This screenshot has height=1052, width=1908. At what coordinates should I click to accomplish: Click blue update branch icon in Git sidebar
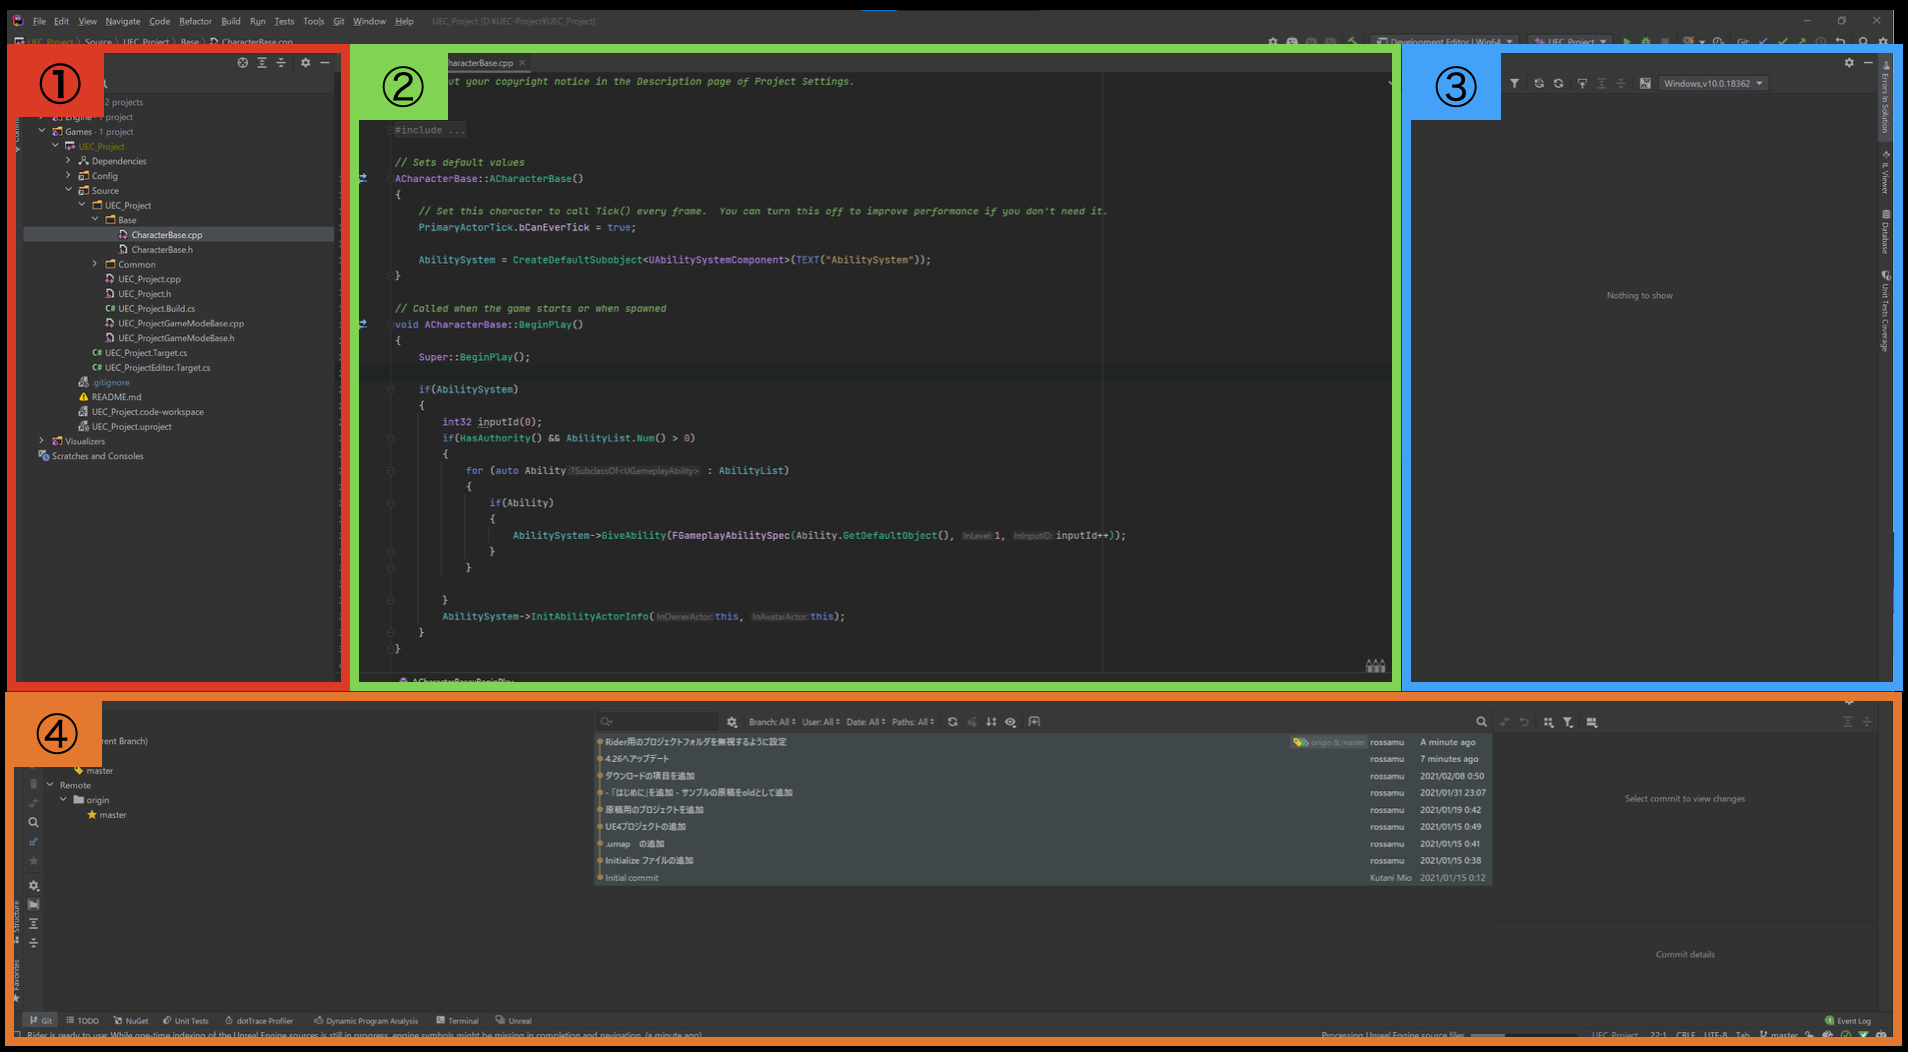33,842
